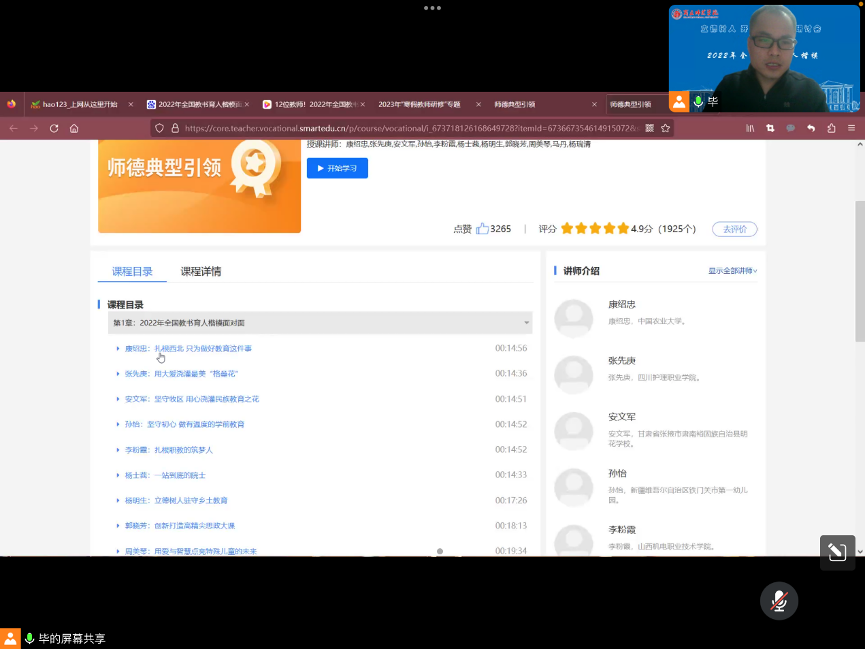Click the orange participant icon on video

pyautogui.click(x=680, y=102)
